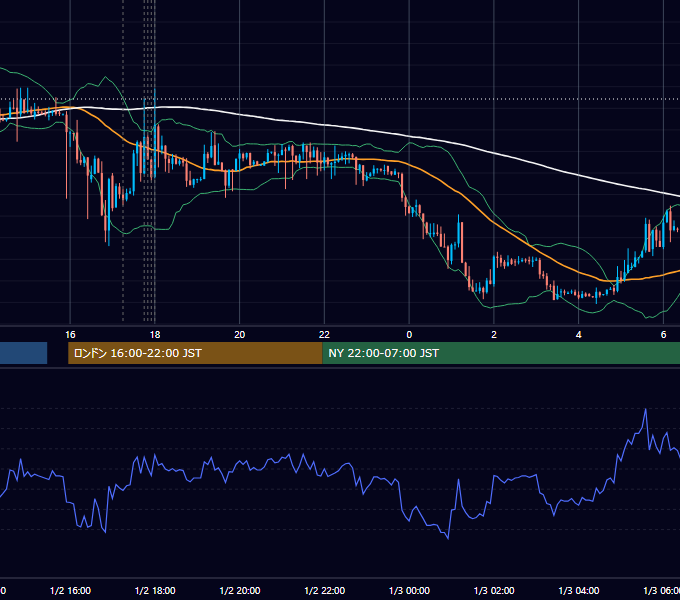Click the 22 hour label on price chart axis
This screenshot has width=680, height=600.
(324, 335)
